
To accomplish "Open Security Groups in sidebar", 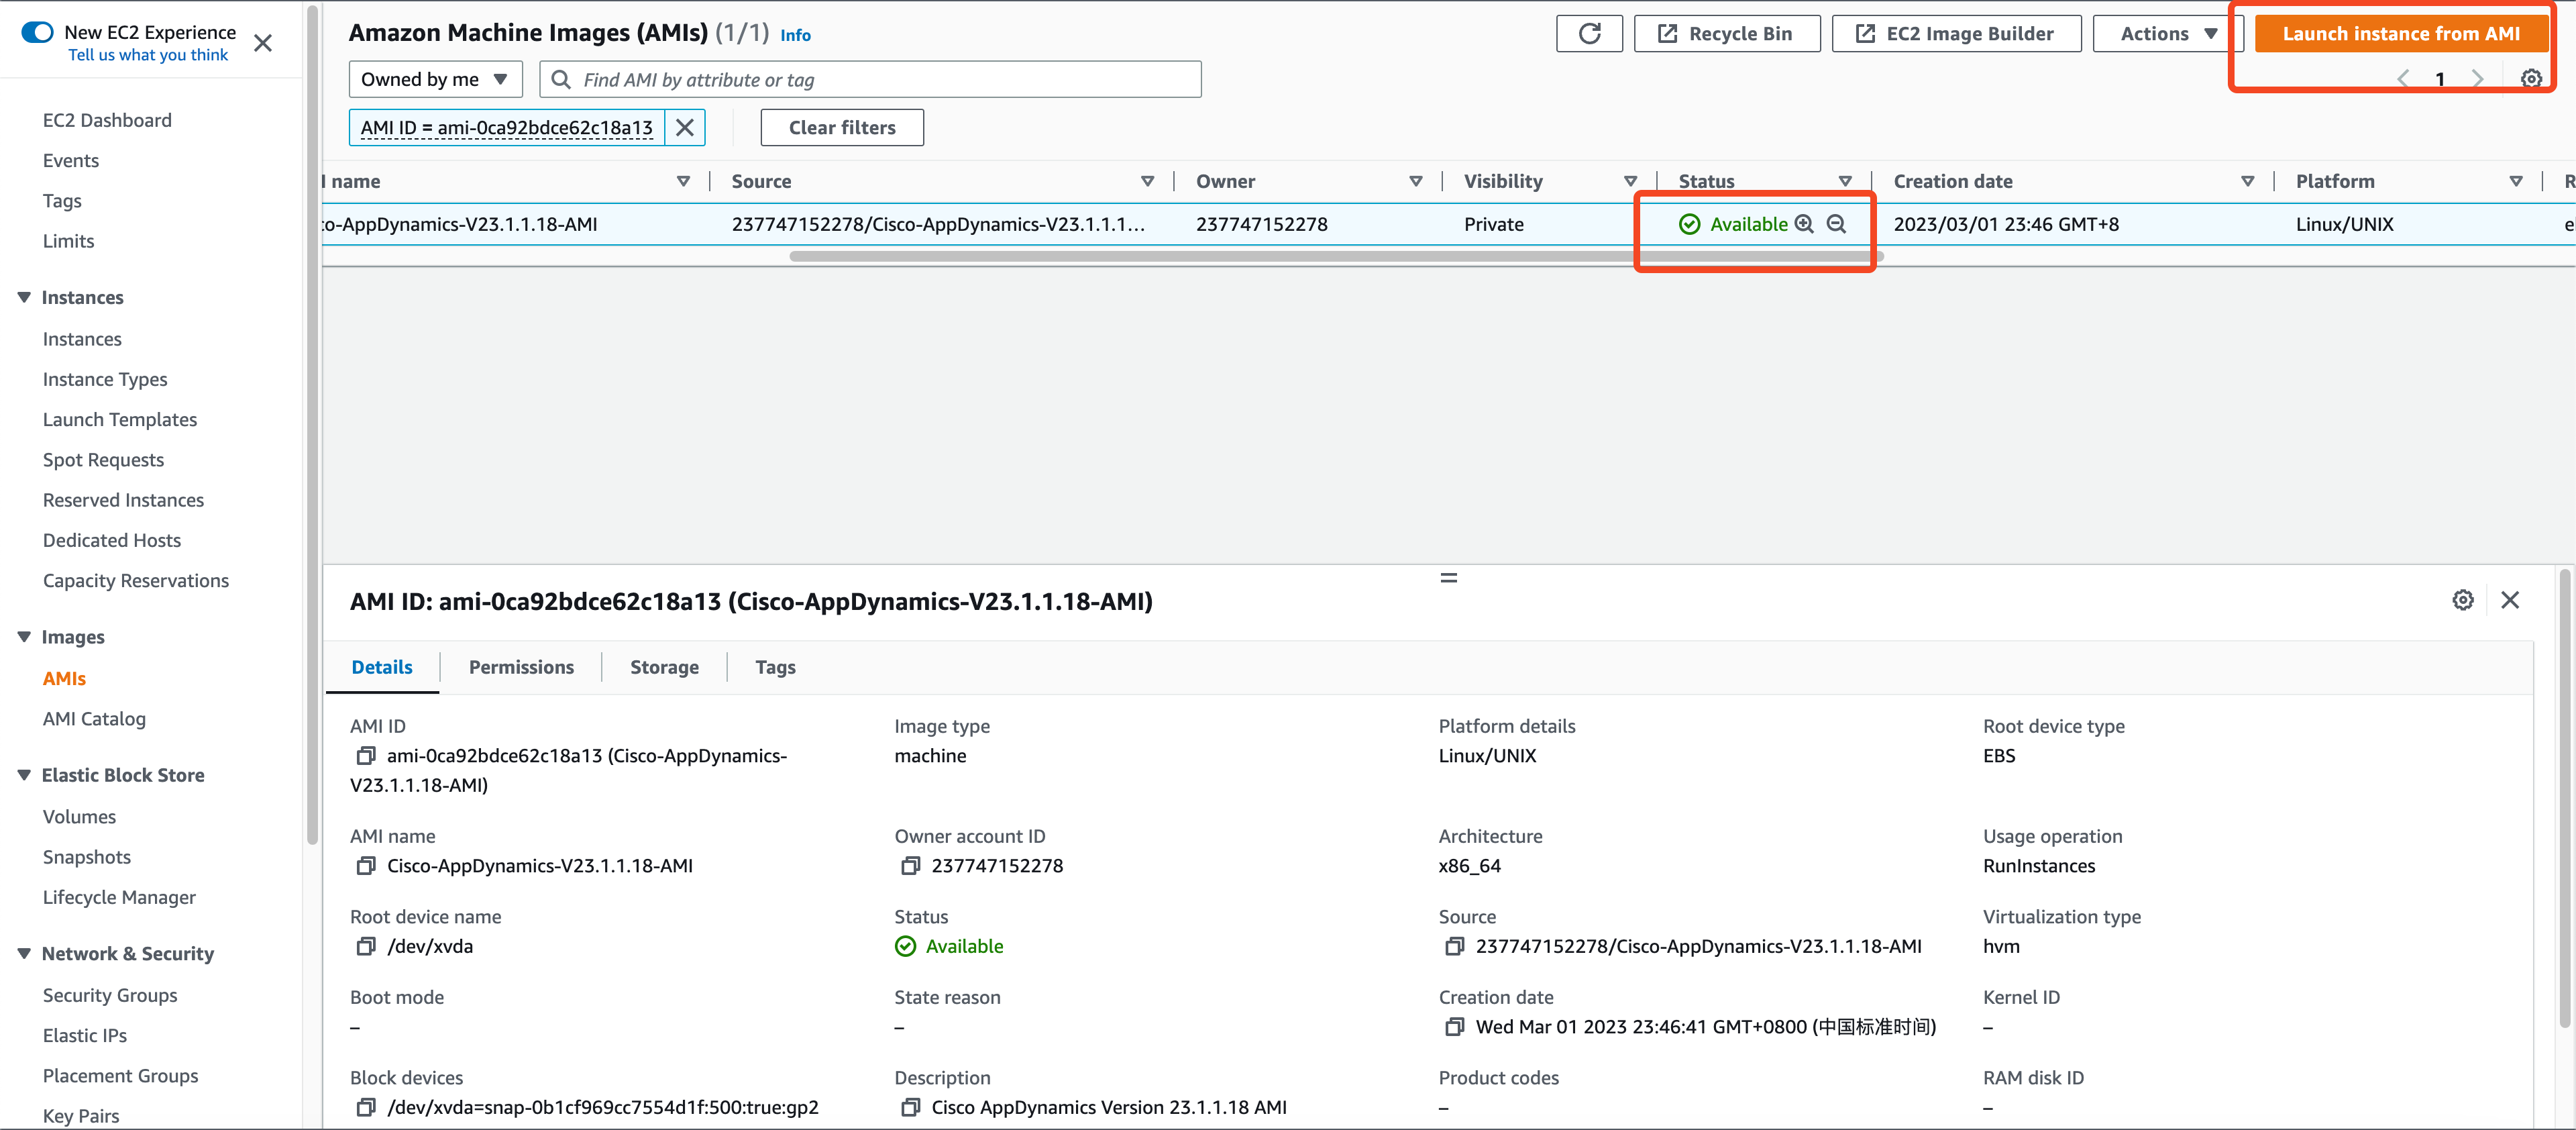I will pos(110,995).
